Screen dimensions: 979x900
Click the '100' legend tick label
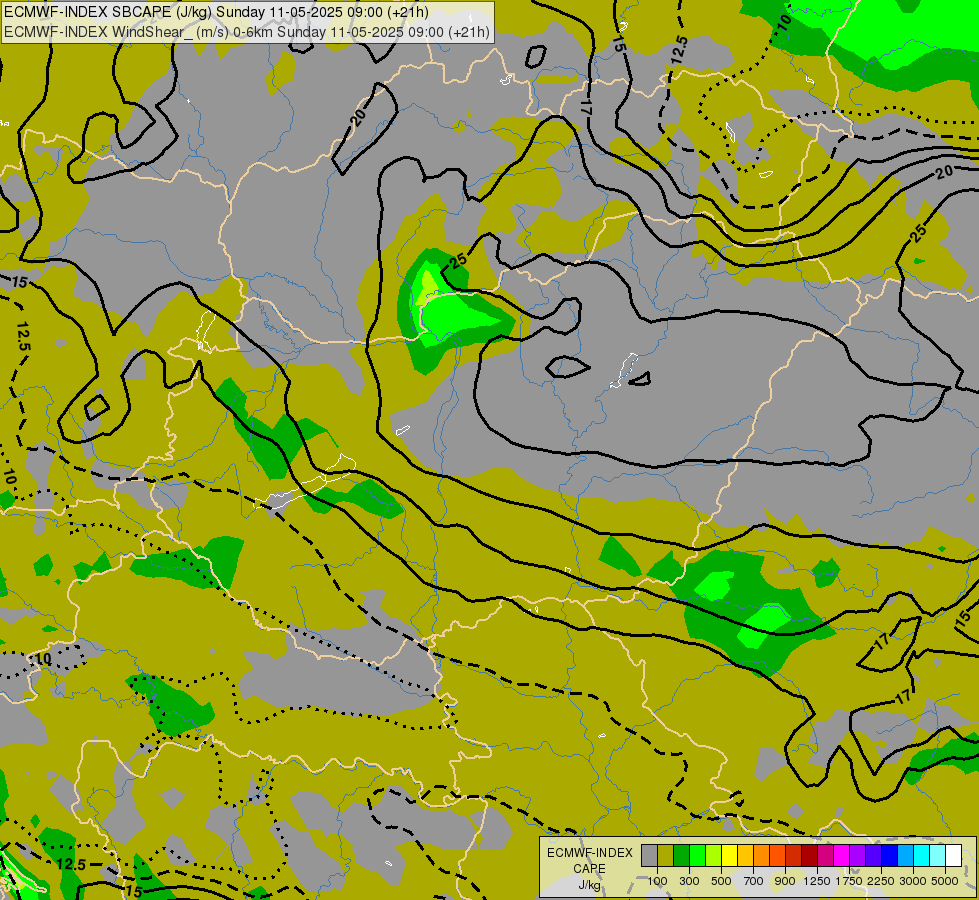click(657, 881)
